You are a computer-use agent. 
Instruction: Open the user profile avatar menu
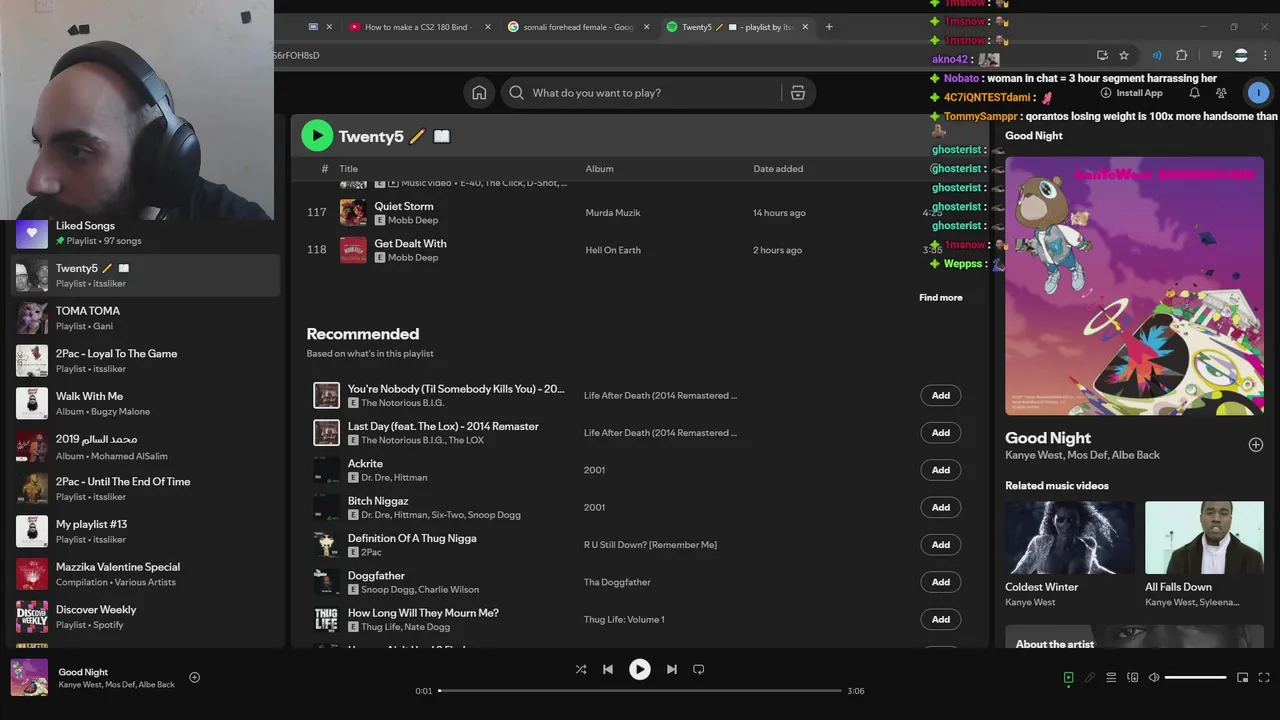tap(1258, 93)
